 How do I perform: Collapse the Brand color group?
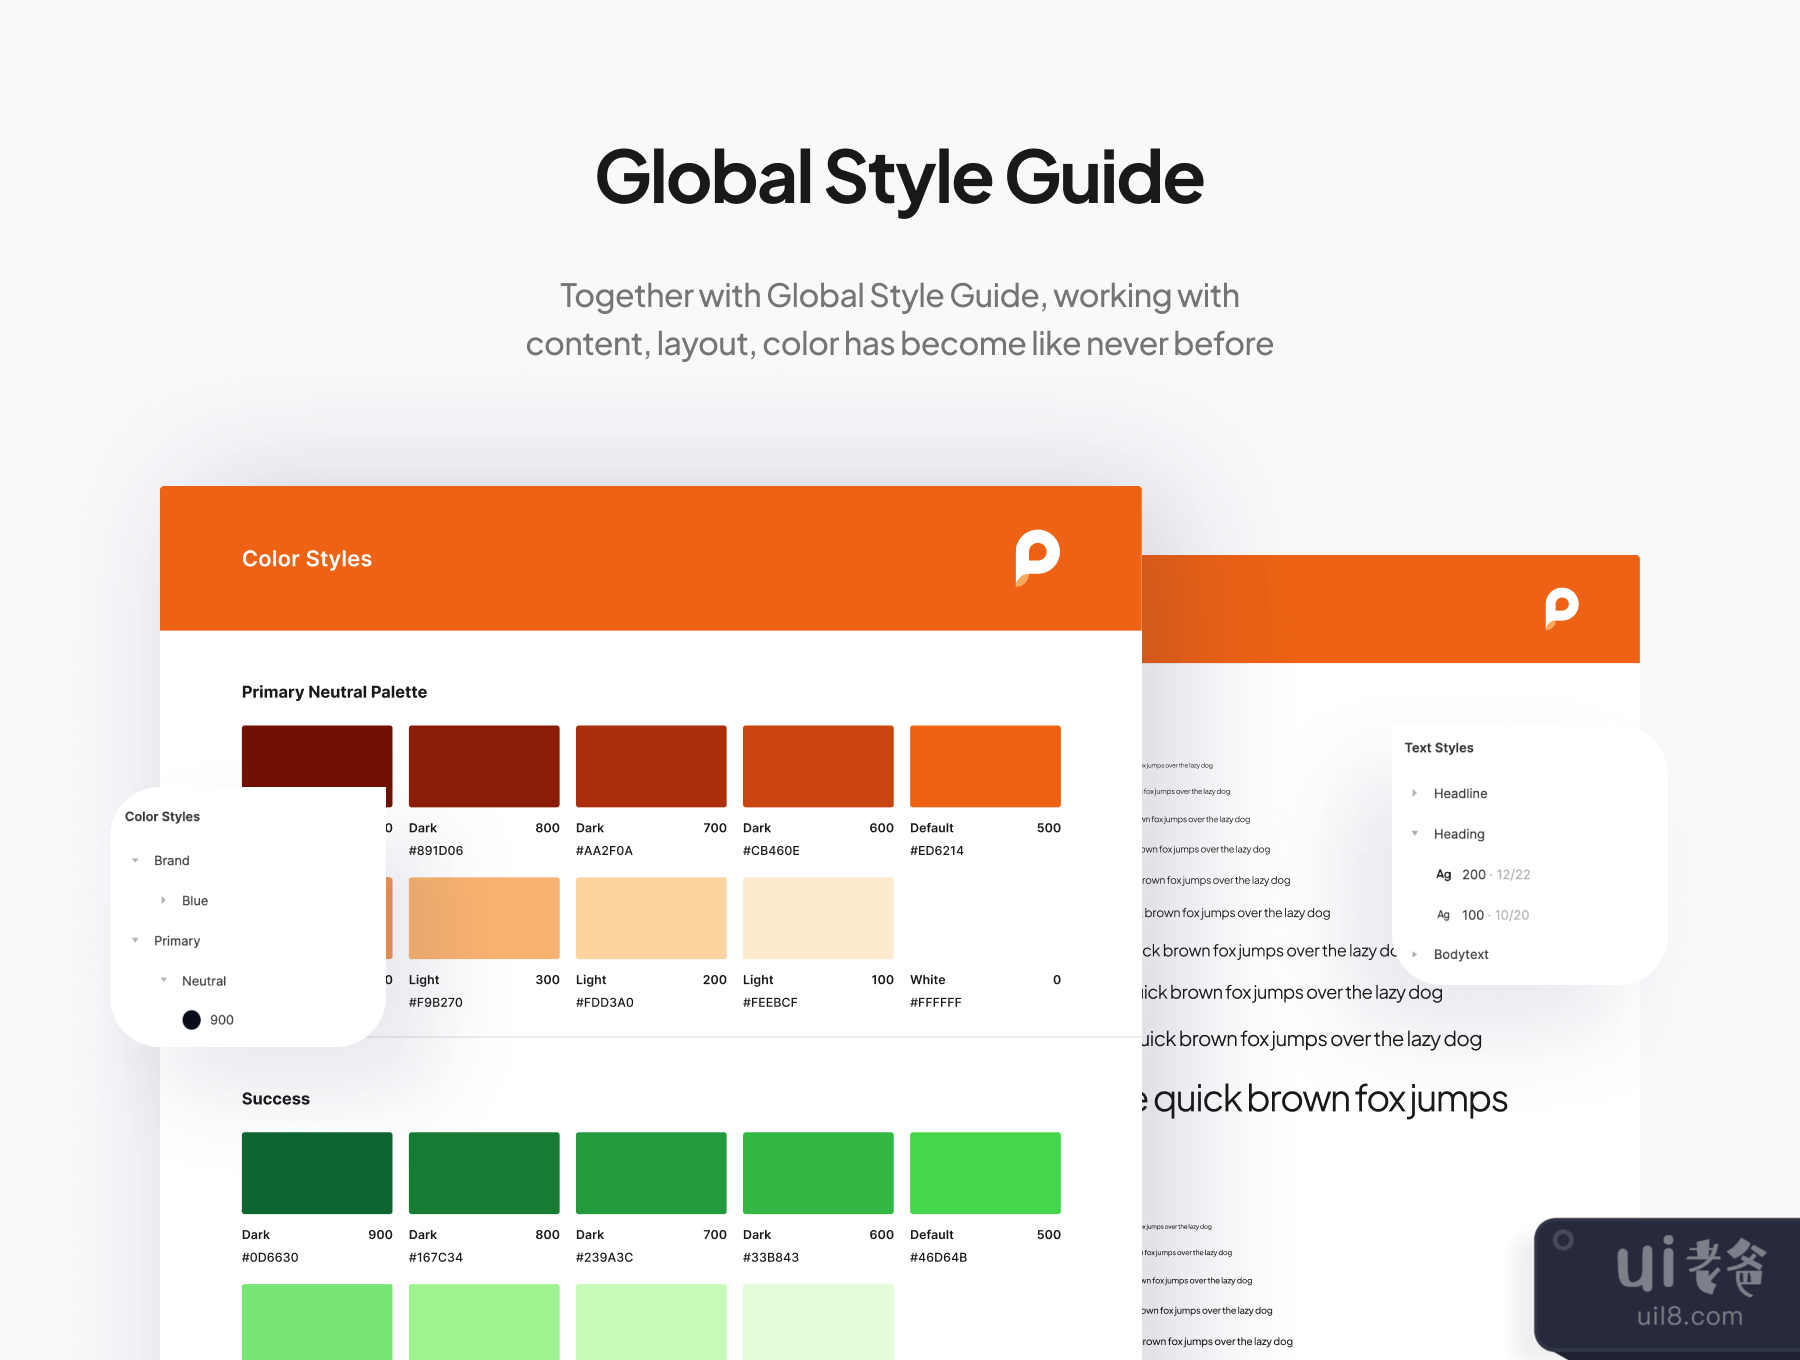click(x=136, y=861)
